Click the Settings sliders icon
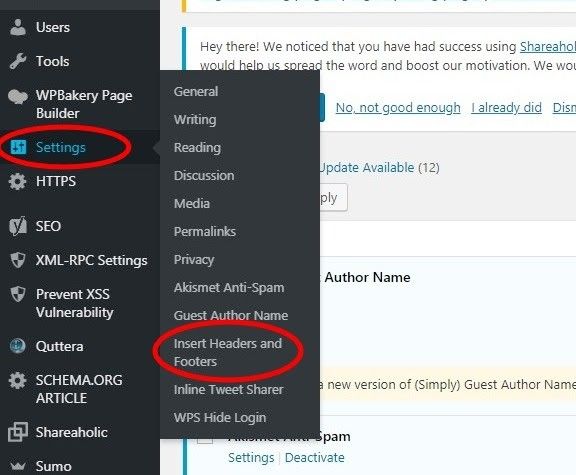576x475 pixels. 18,147
